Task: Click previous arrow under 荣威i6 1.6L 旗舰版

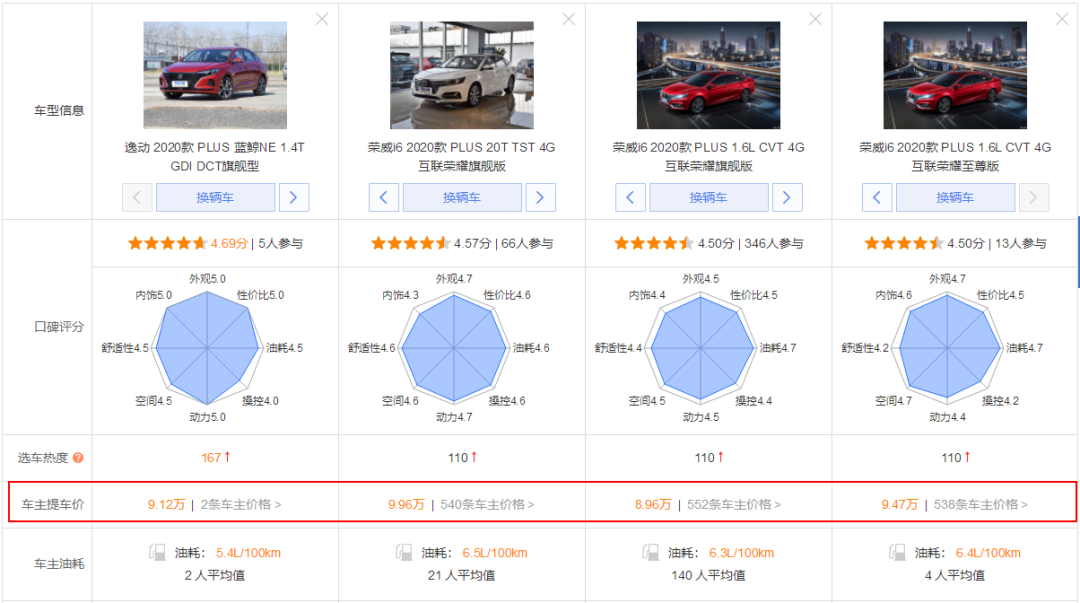Action: (x=630, y=197)
